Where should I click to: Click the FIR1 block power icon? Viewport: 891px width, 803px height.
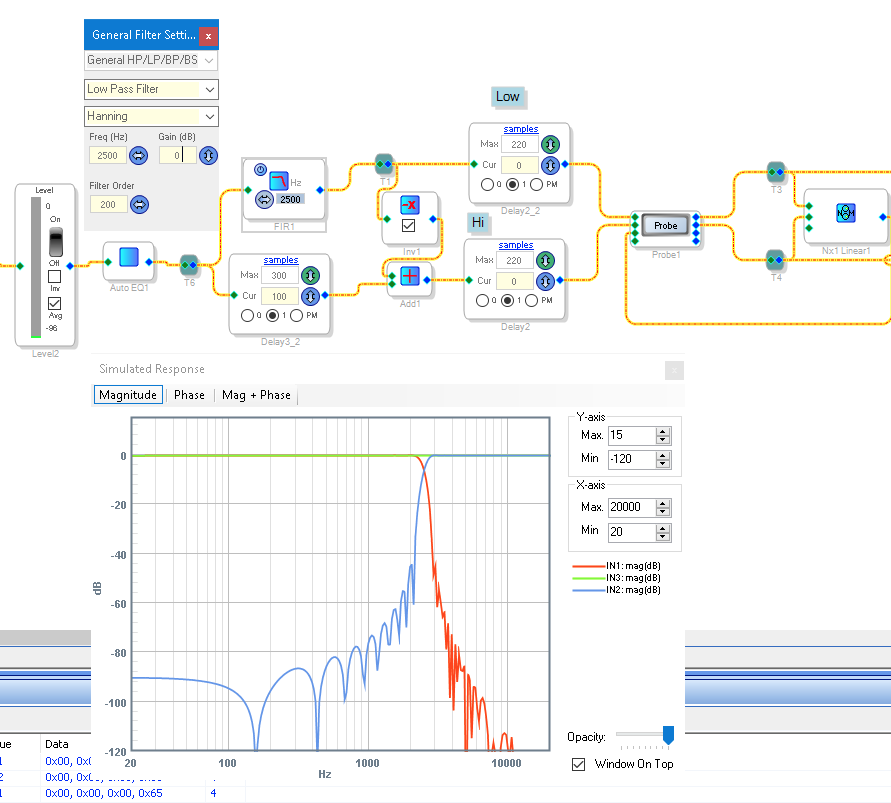click(x=260, y=170)
